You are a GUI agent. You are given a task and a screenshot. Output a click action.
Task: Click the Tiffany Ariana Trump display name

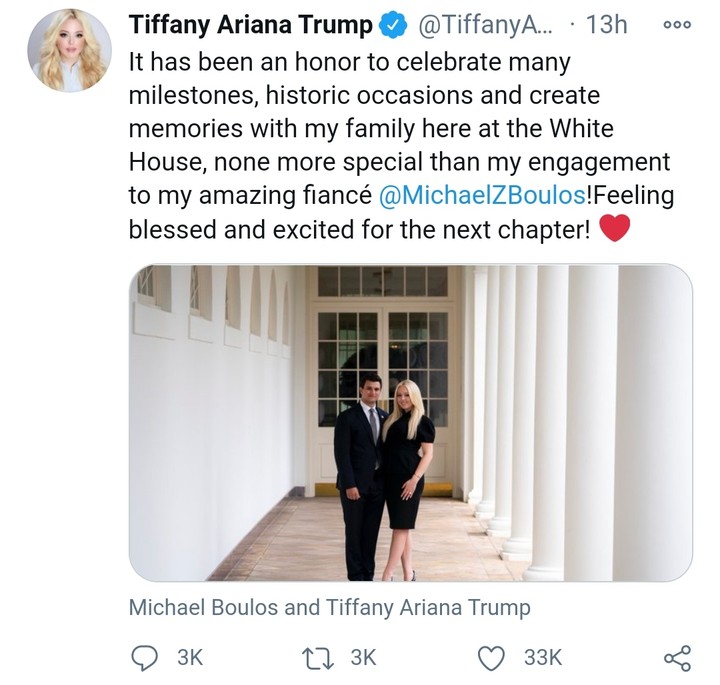[251, 26]
